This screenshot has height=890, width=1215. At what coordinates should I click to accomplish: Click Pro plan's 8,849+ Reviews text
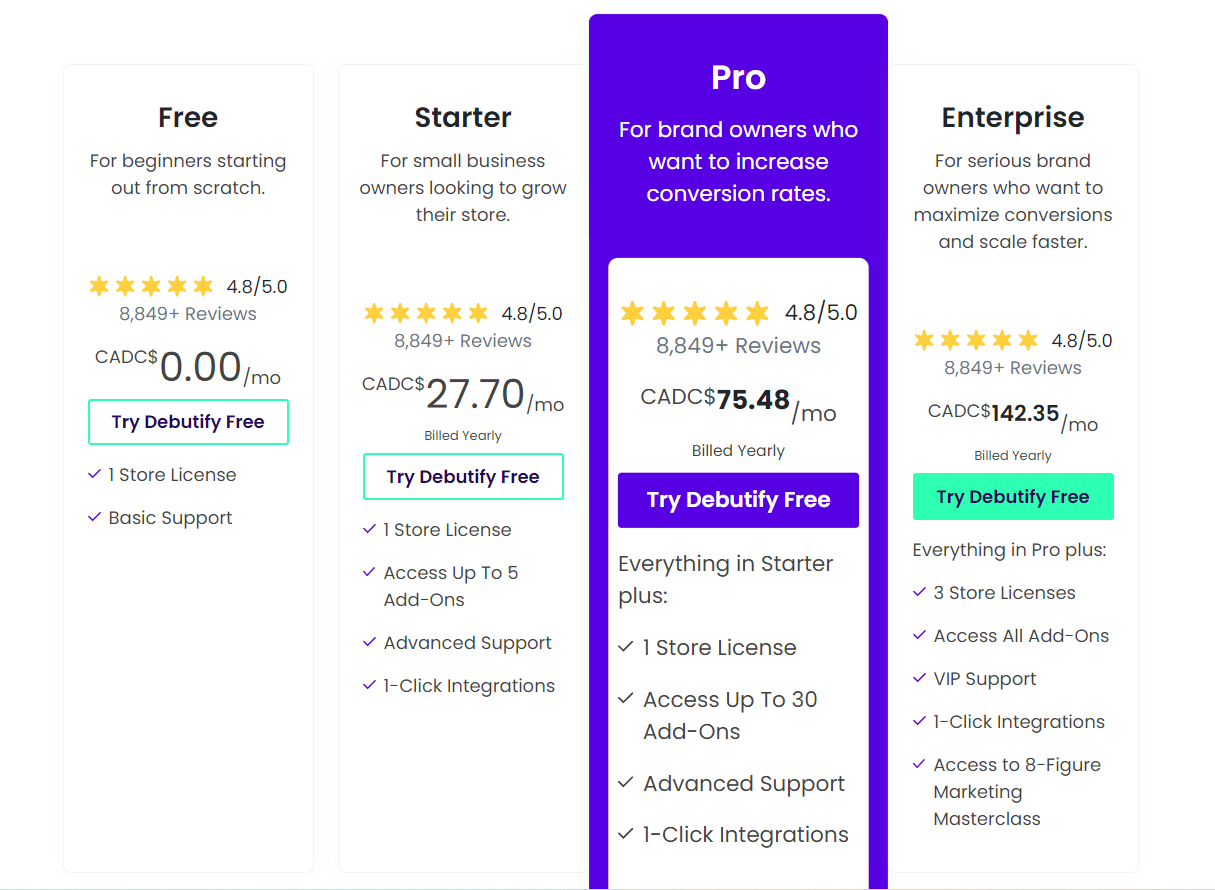738,346
